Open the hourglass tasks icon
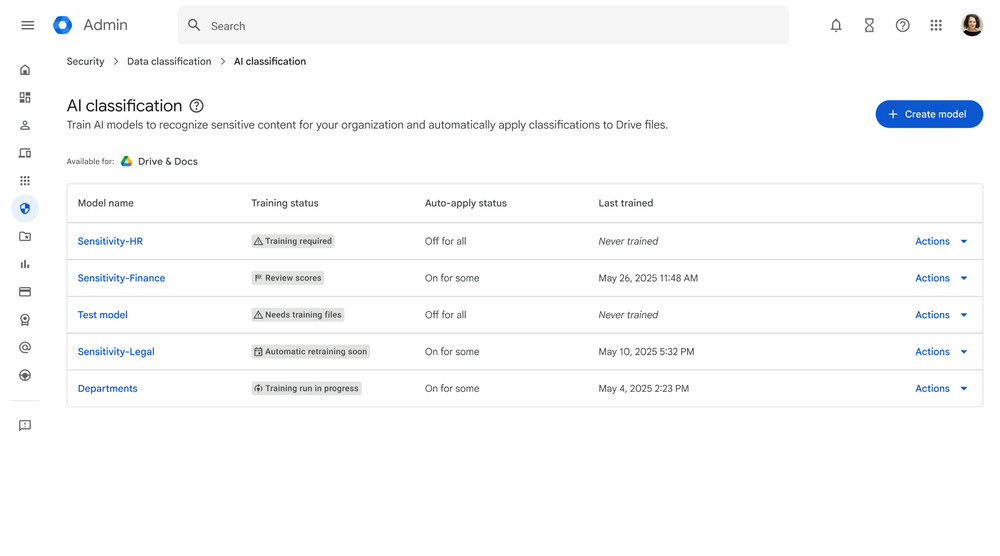The image size is (1000, 556). 869,25
